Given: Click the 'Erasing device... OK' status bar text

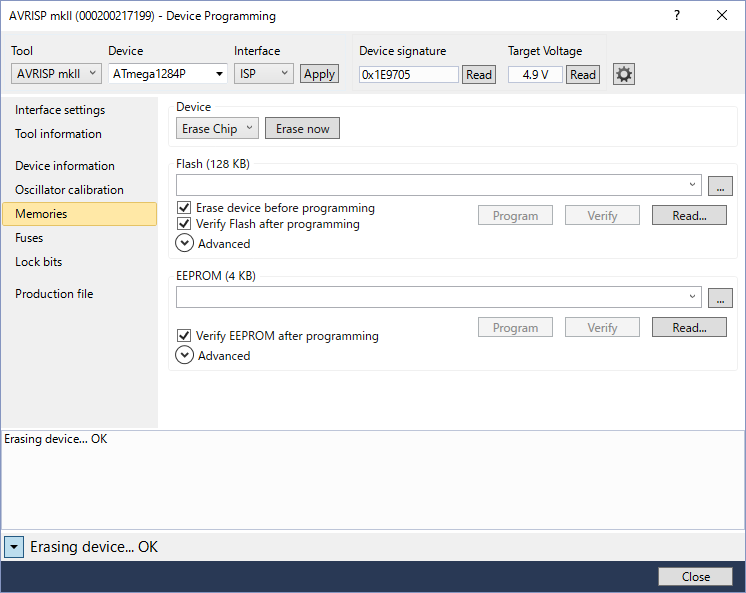Looking at the screenshot, I should (x=94, y=547).
